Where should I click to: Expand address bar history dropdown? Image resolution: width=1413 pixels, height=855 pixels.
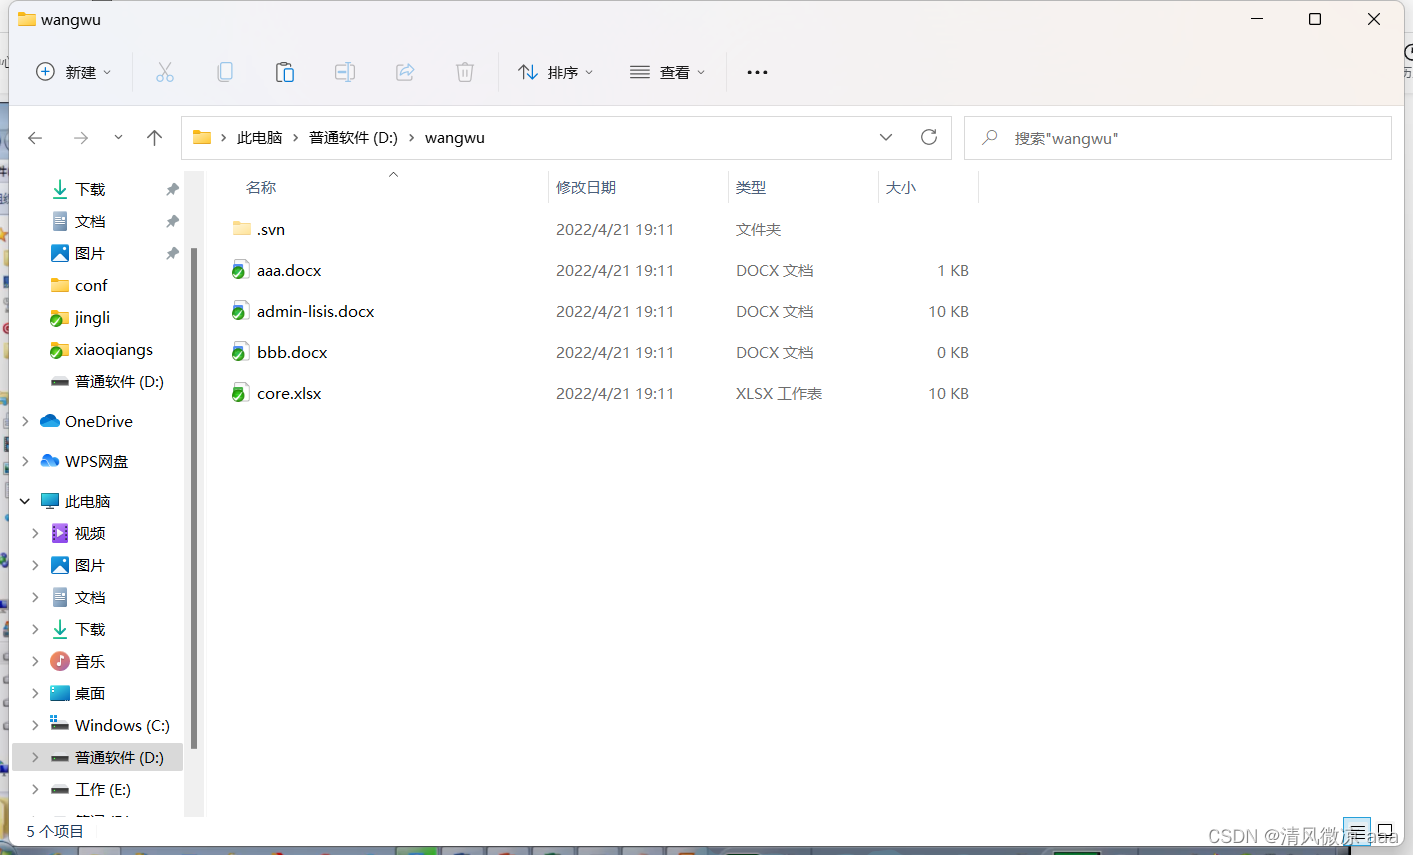(x=886, y=137)
